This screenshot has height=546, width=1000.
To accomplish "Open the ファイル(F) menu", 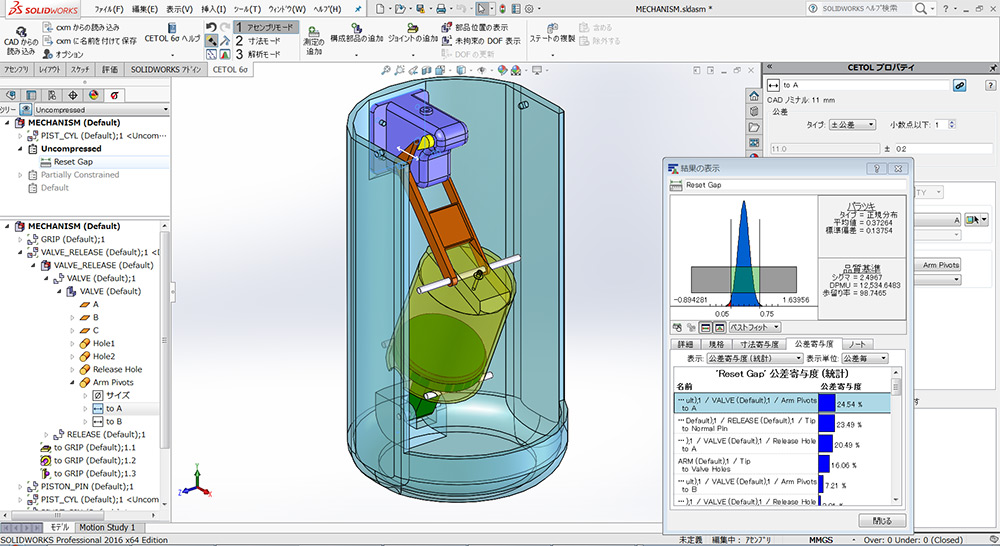I will [x=109, y=9].
